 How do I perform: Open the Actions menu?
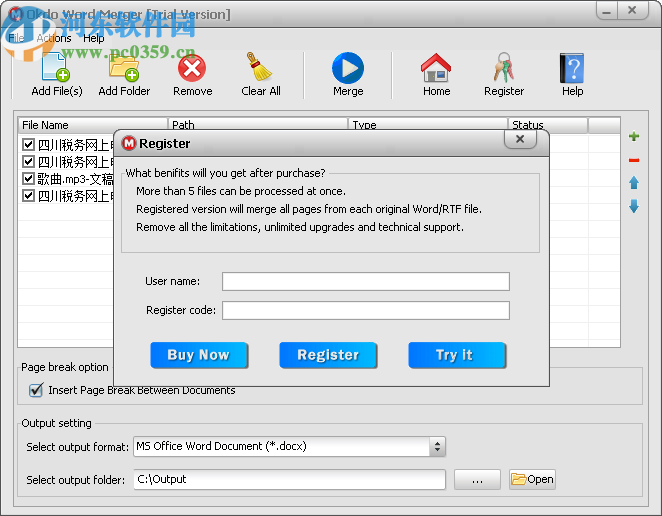tap(54, 38)
